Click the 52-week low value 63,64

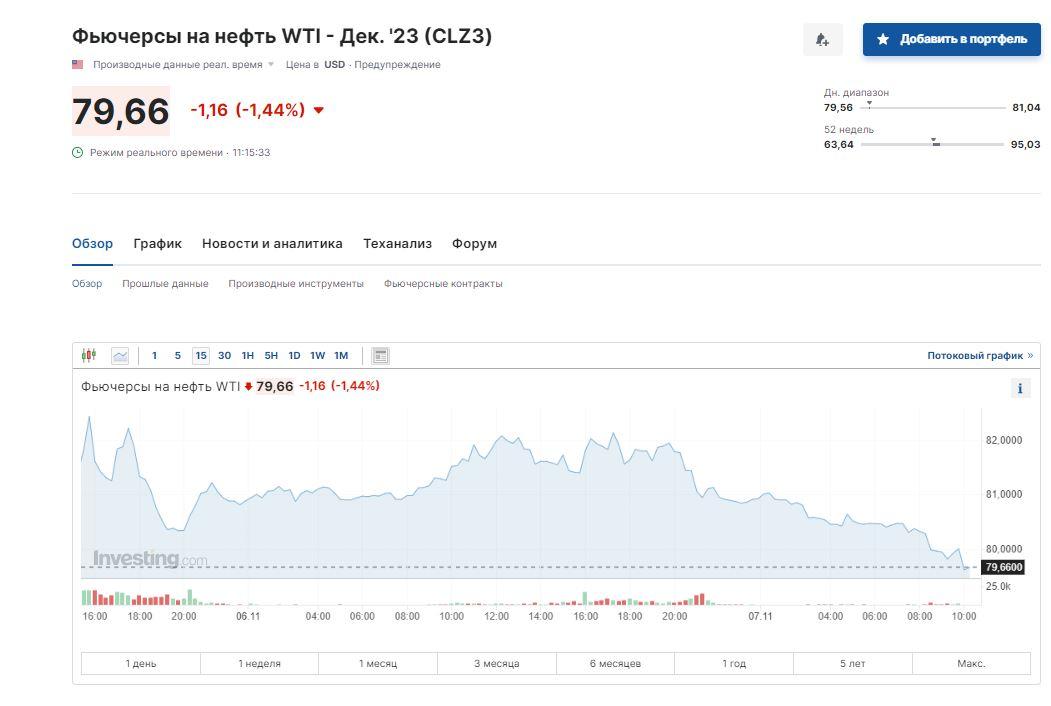point(839,144)
